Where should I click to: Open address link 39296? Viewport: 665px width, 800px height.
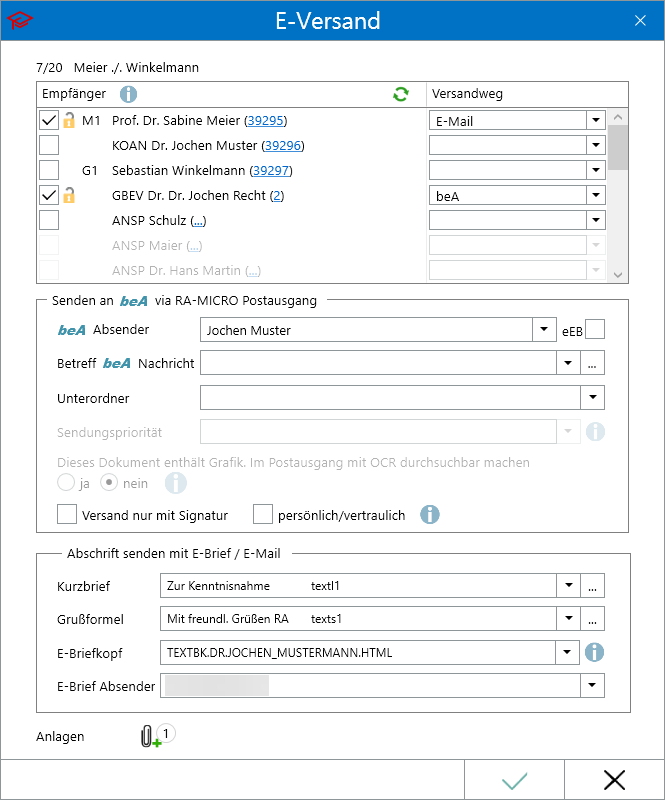point(283,146)
